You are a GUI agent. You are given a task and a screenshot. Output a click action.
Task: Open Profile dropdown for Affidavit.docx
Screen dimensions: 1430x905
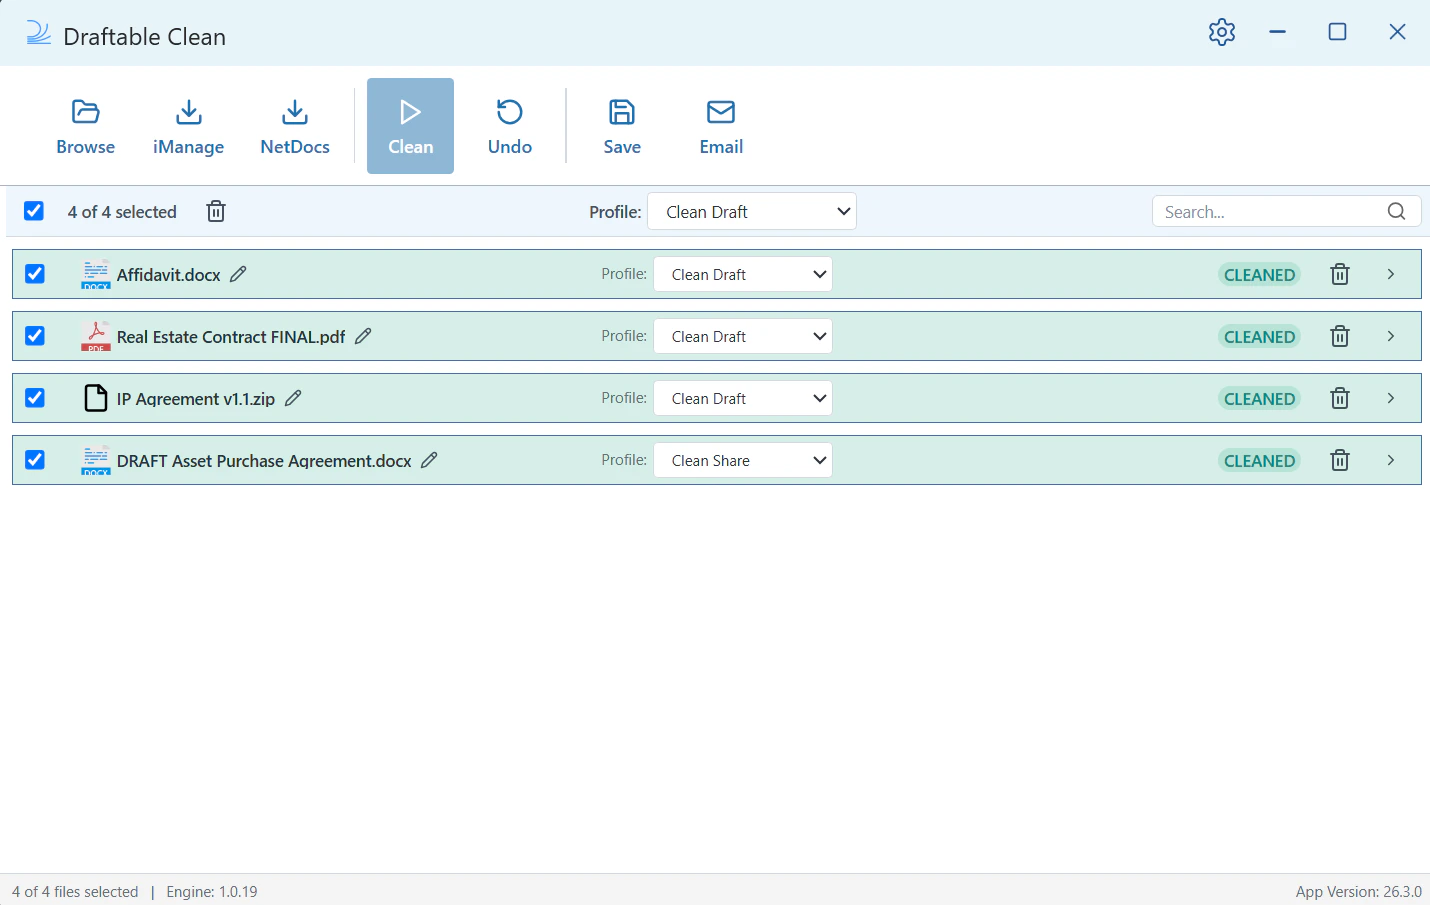743,274
